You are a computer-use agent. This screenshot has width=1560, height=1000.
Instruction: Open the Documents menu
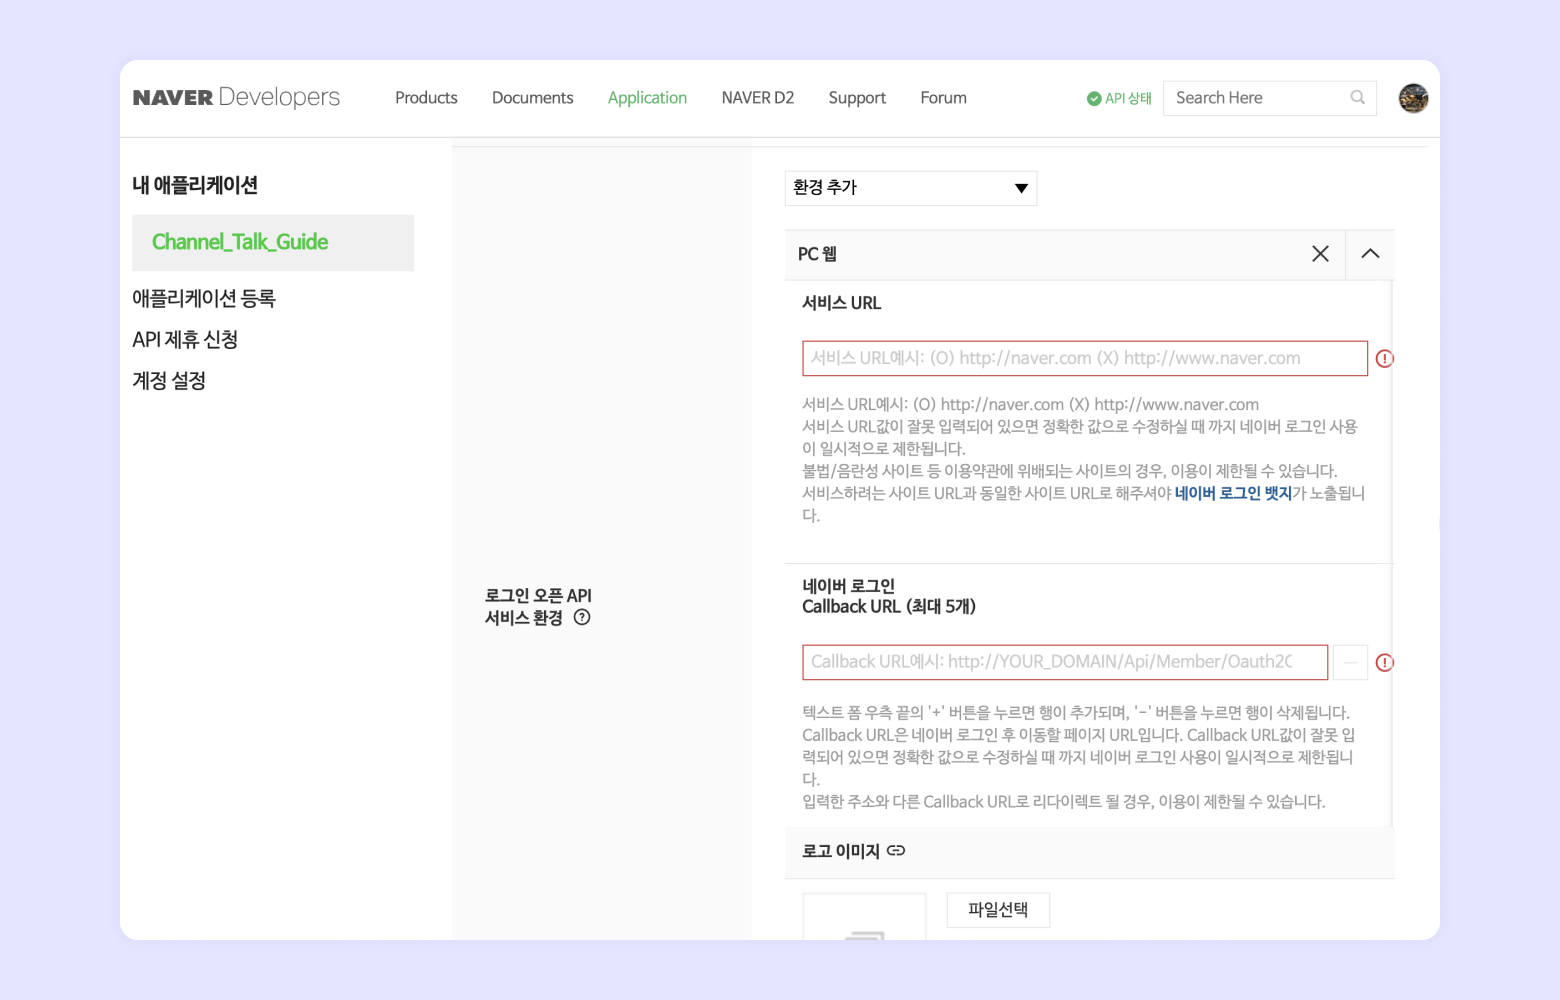coord(533,98)
